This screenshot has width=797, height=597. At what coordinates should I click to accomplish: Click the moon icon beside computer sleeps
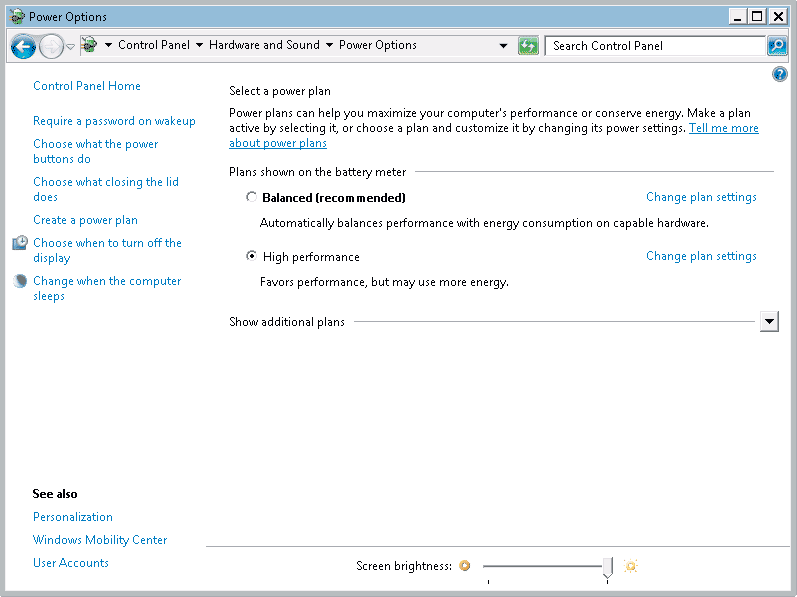[20, 281]
